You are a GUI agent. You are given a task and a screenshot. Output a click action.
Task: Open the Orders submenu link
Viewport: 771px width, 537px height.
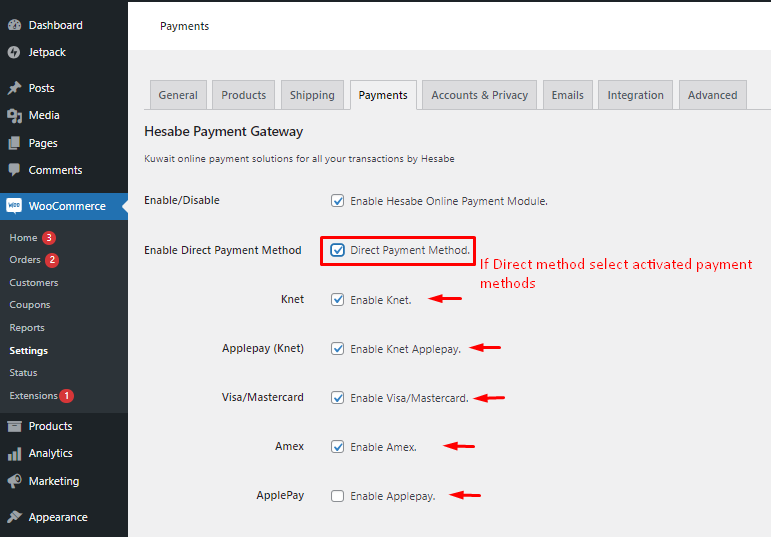pos(25,260)
